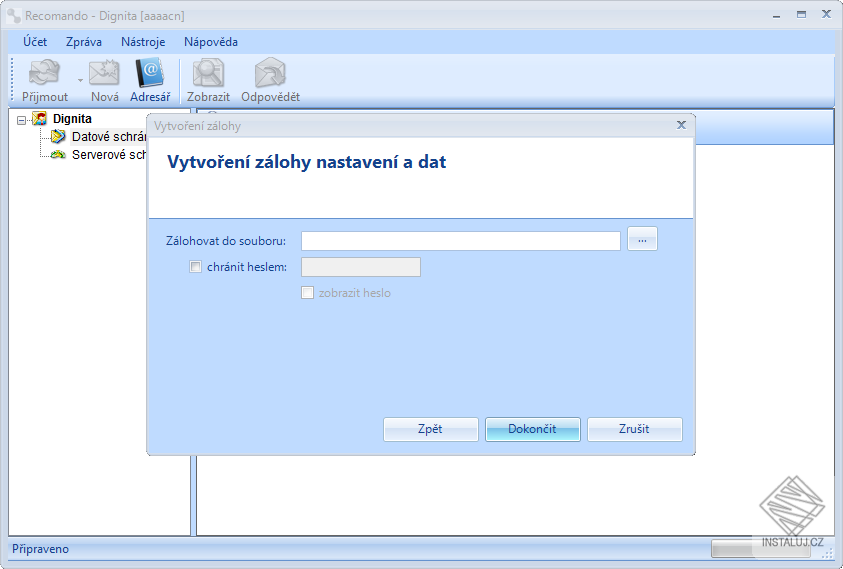This screenshot has width=843, height=569.
Task: Select the Datové schránky tree item
Action: pos(109,137)
